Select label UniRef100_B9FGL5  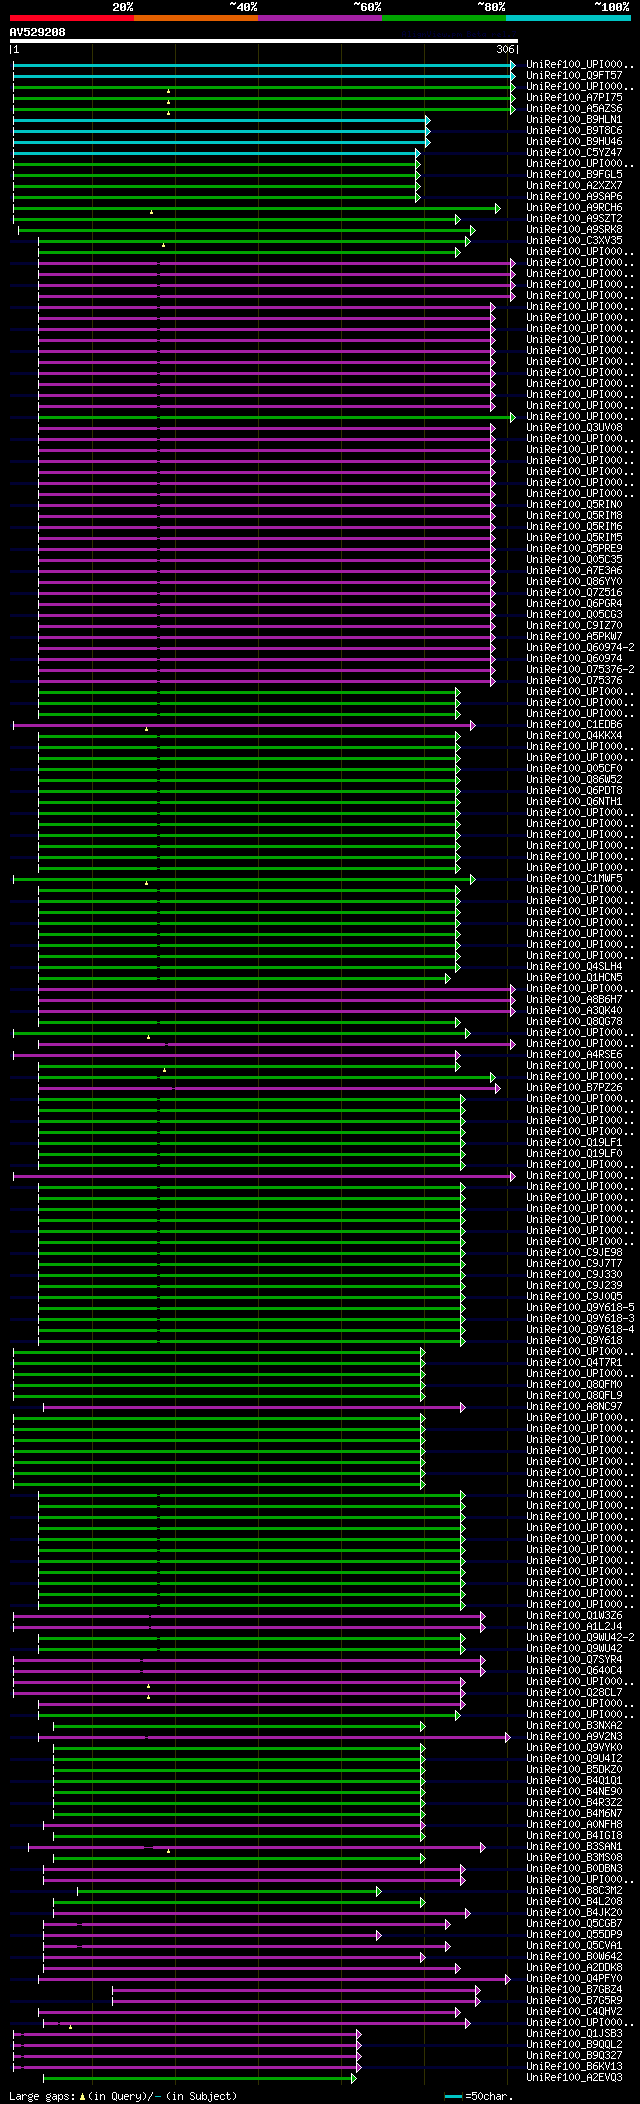pos(574,174)
